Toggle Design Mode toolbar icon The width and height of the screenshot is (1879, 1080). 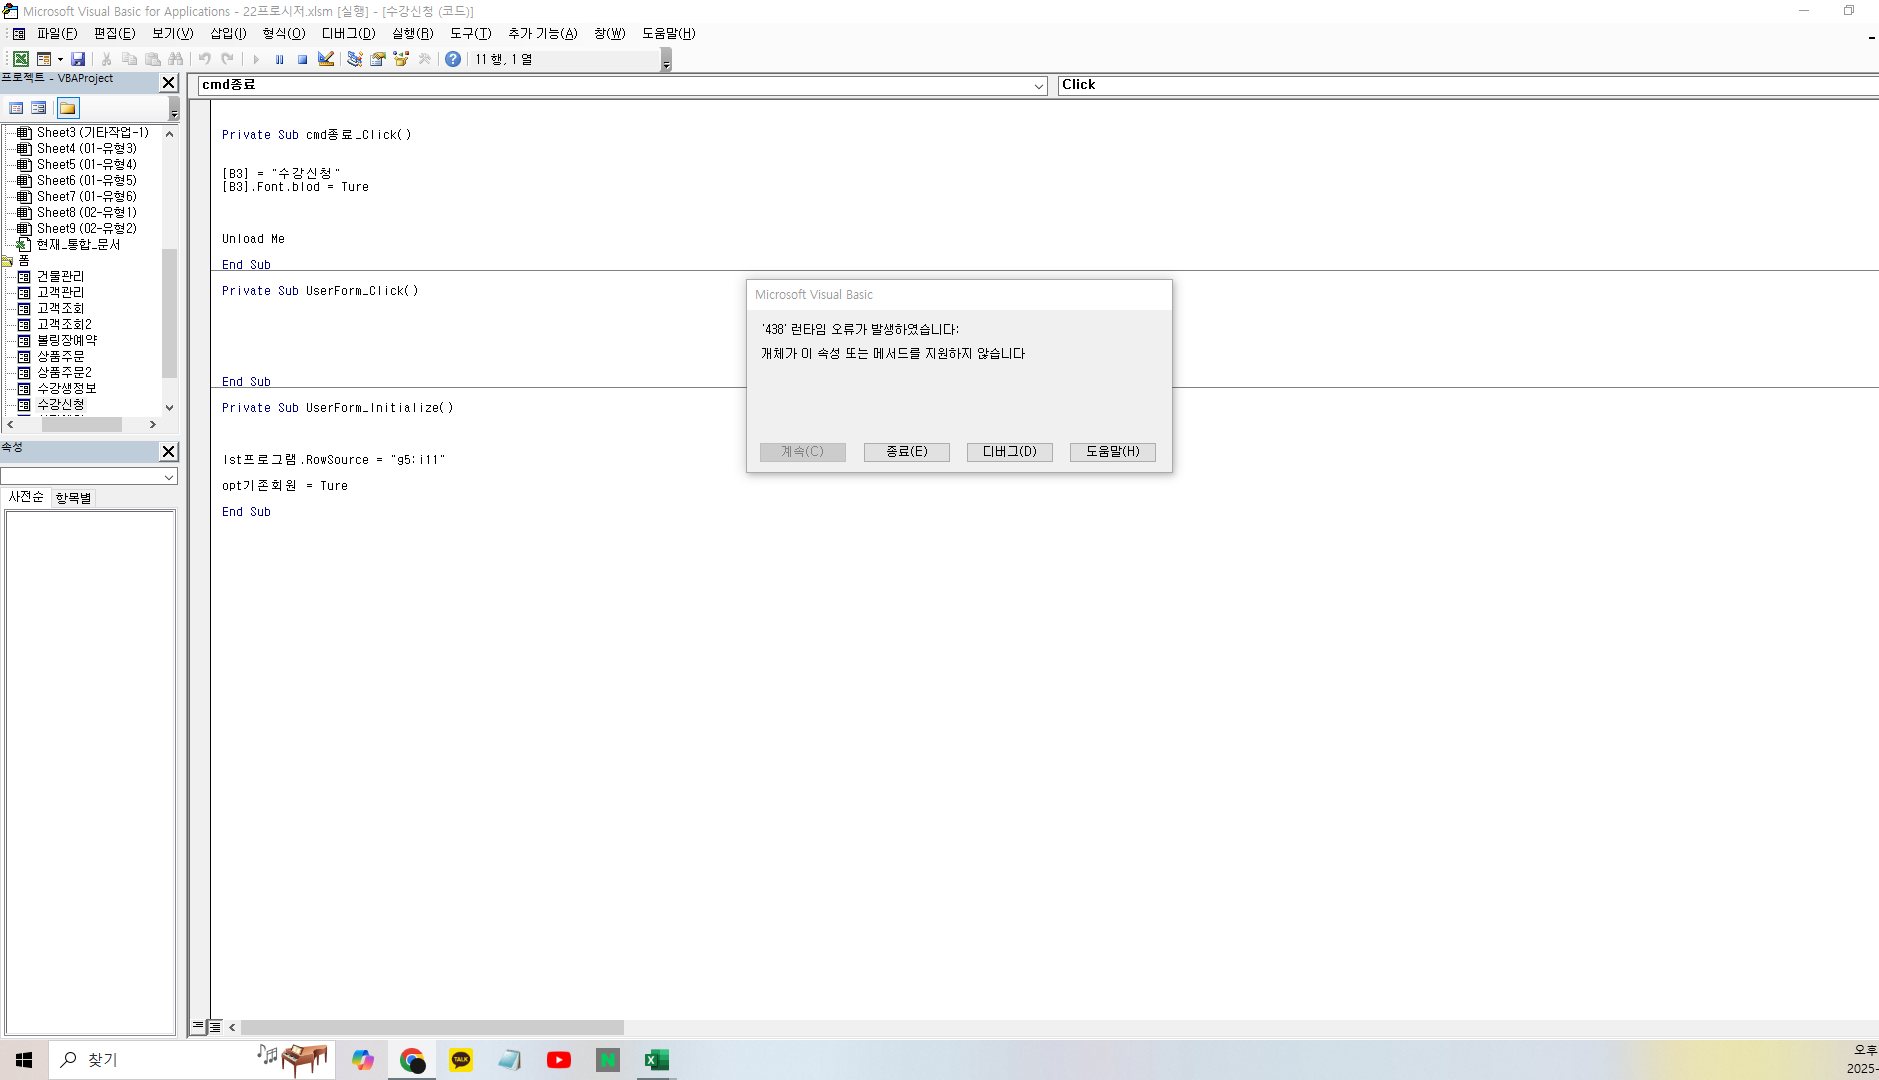(x=326, y=59)
